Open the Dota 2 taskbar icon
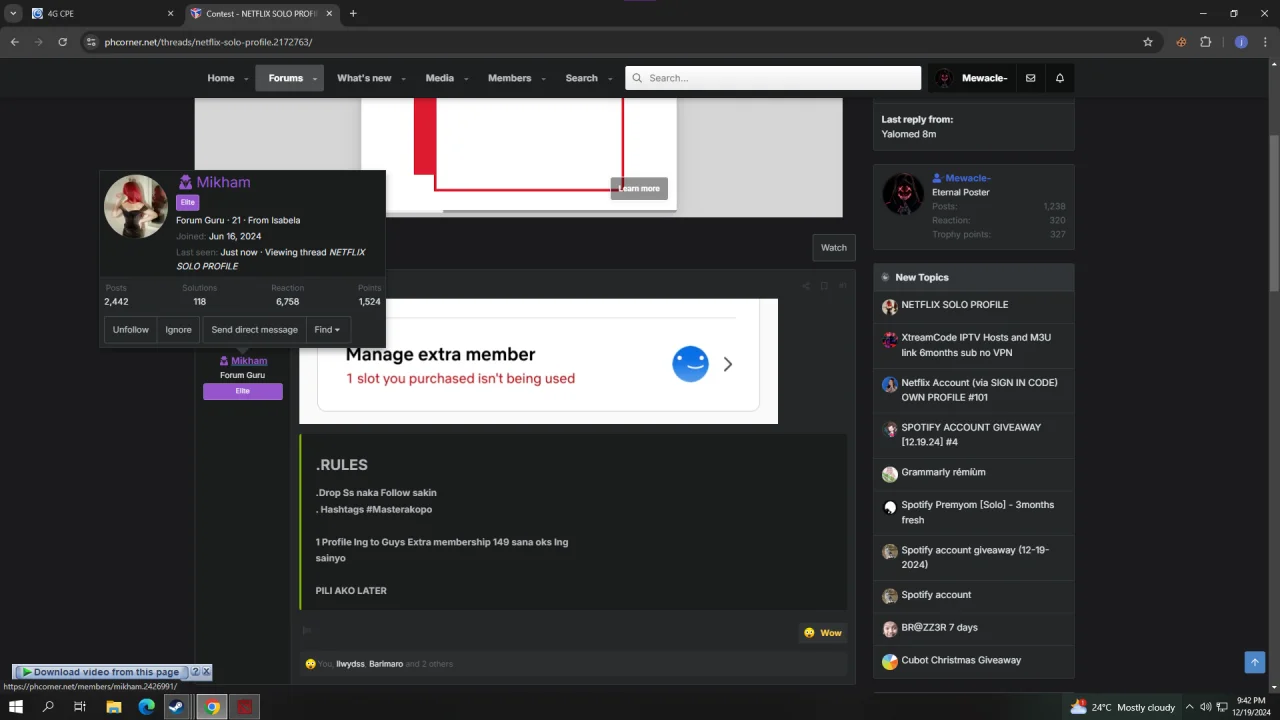Screen dimensions: 1280x720 pos(244,707)
